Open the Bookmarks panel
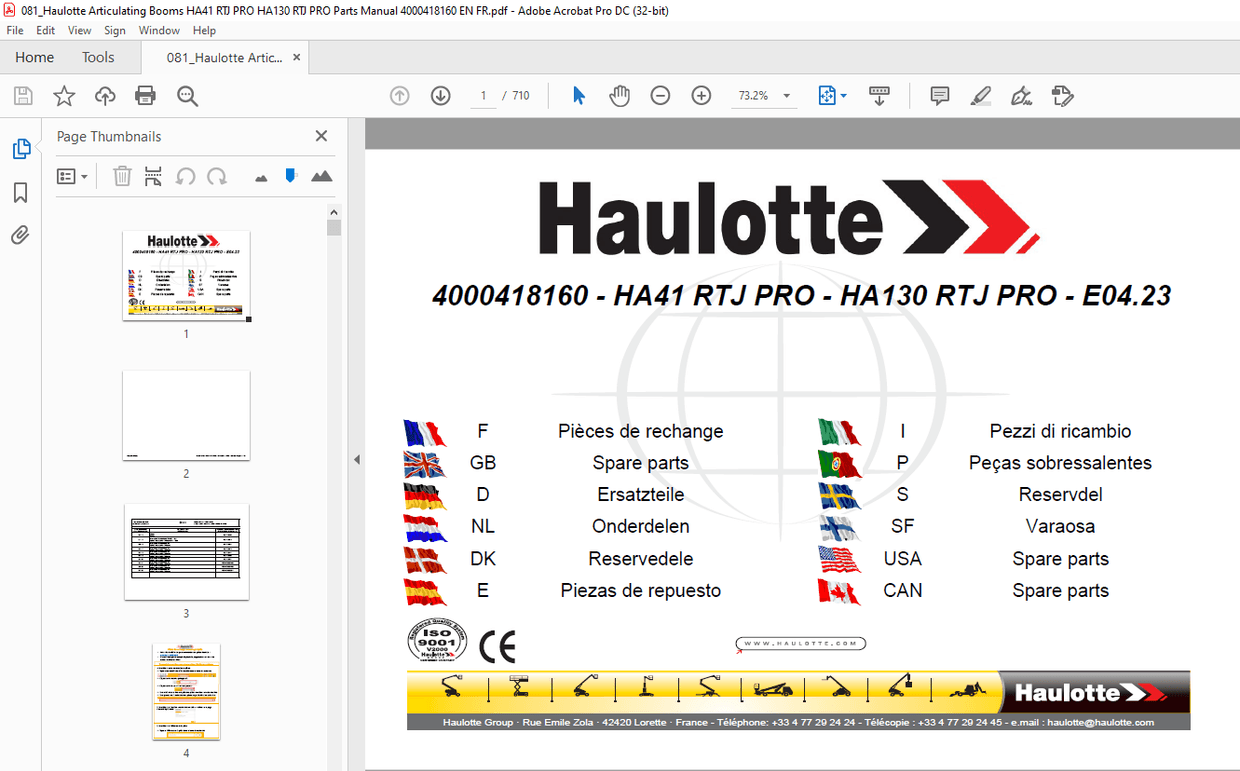The width and height of the screenshot is (1240, 771). 20,192
